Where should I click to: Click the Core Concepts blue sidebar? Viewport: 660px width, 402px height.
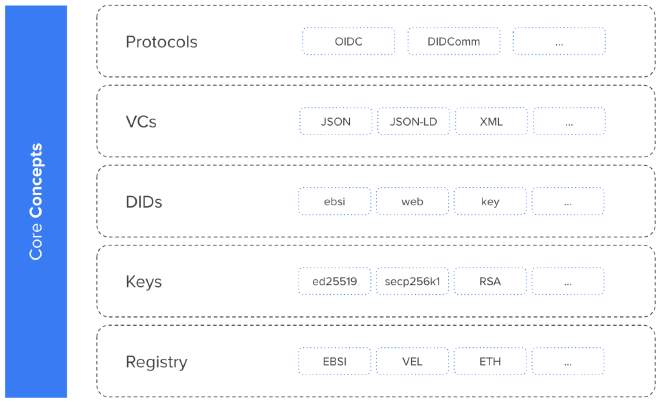point(36,201)
